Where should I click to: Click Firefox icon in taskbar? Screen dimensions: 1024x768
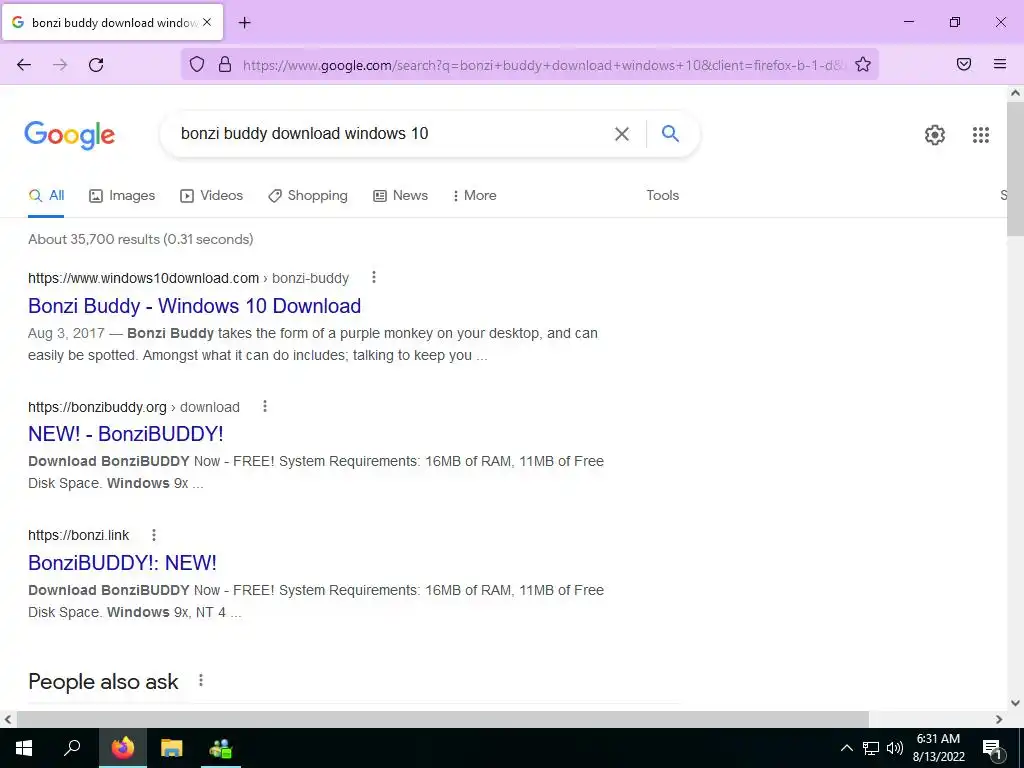click(123, 748)
